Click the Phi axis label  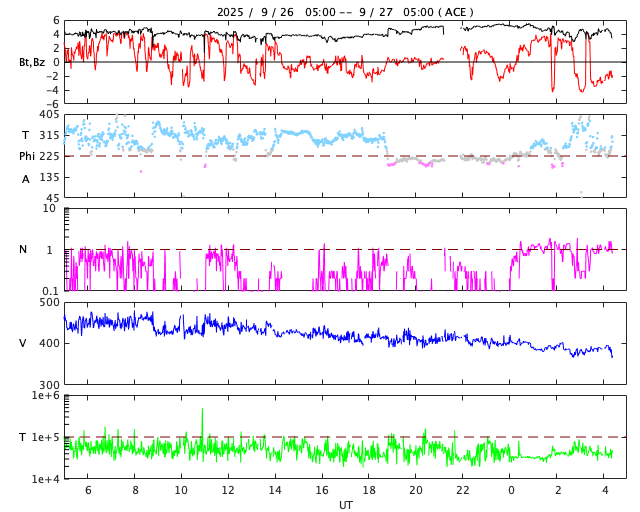pos(27,156)
